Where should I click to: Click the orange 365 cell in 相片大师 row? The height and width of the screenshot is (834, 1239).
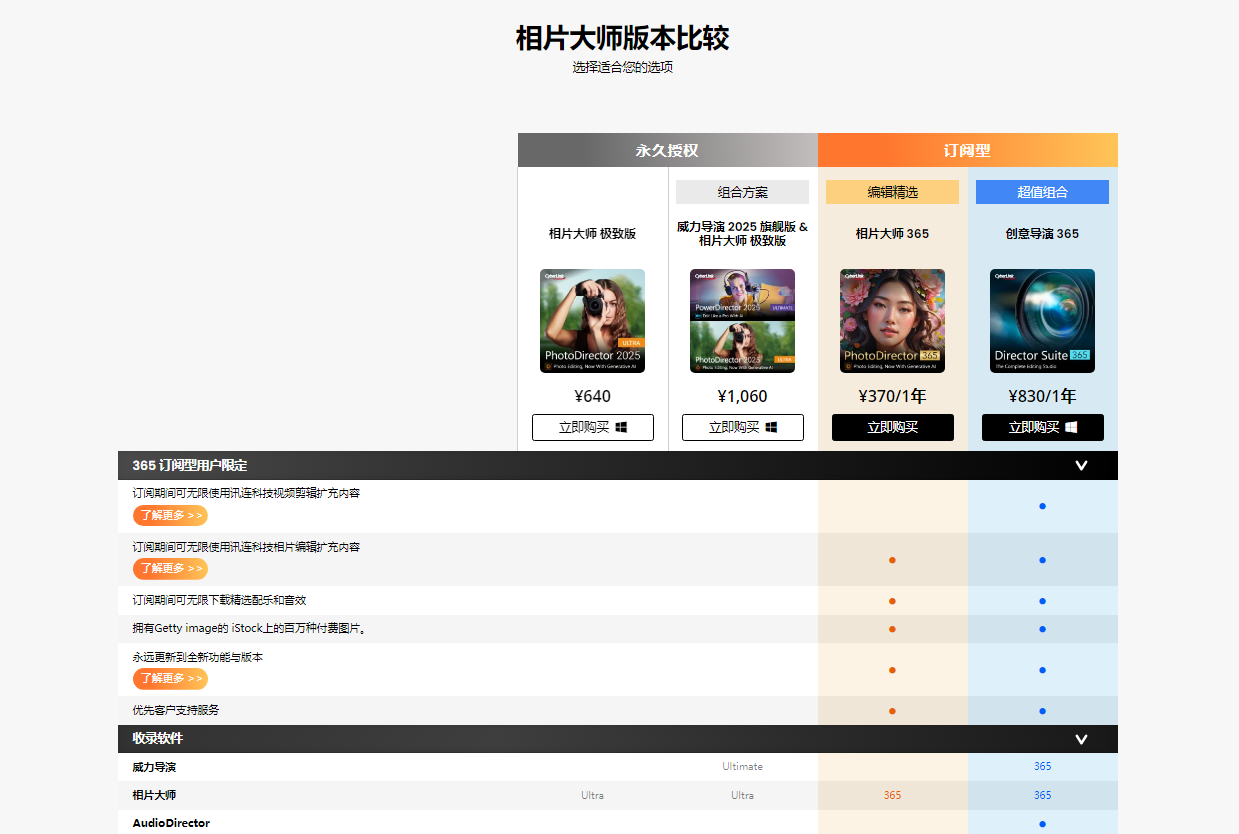coord(893,795)
